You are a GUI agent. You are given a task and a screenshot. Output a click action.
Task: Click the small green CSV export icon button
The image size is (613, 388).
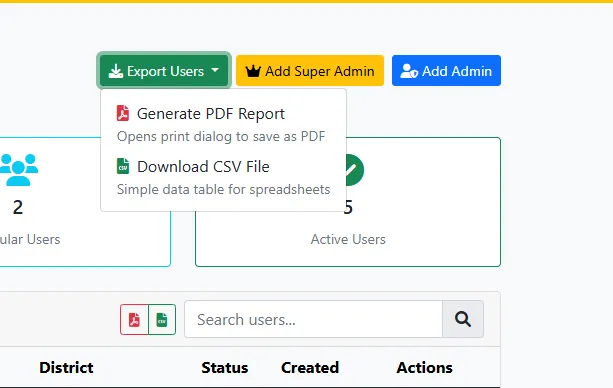coord(162,320)
